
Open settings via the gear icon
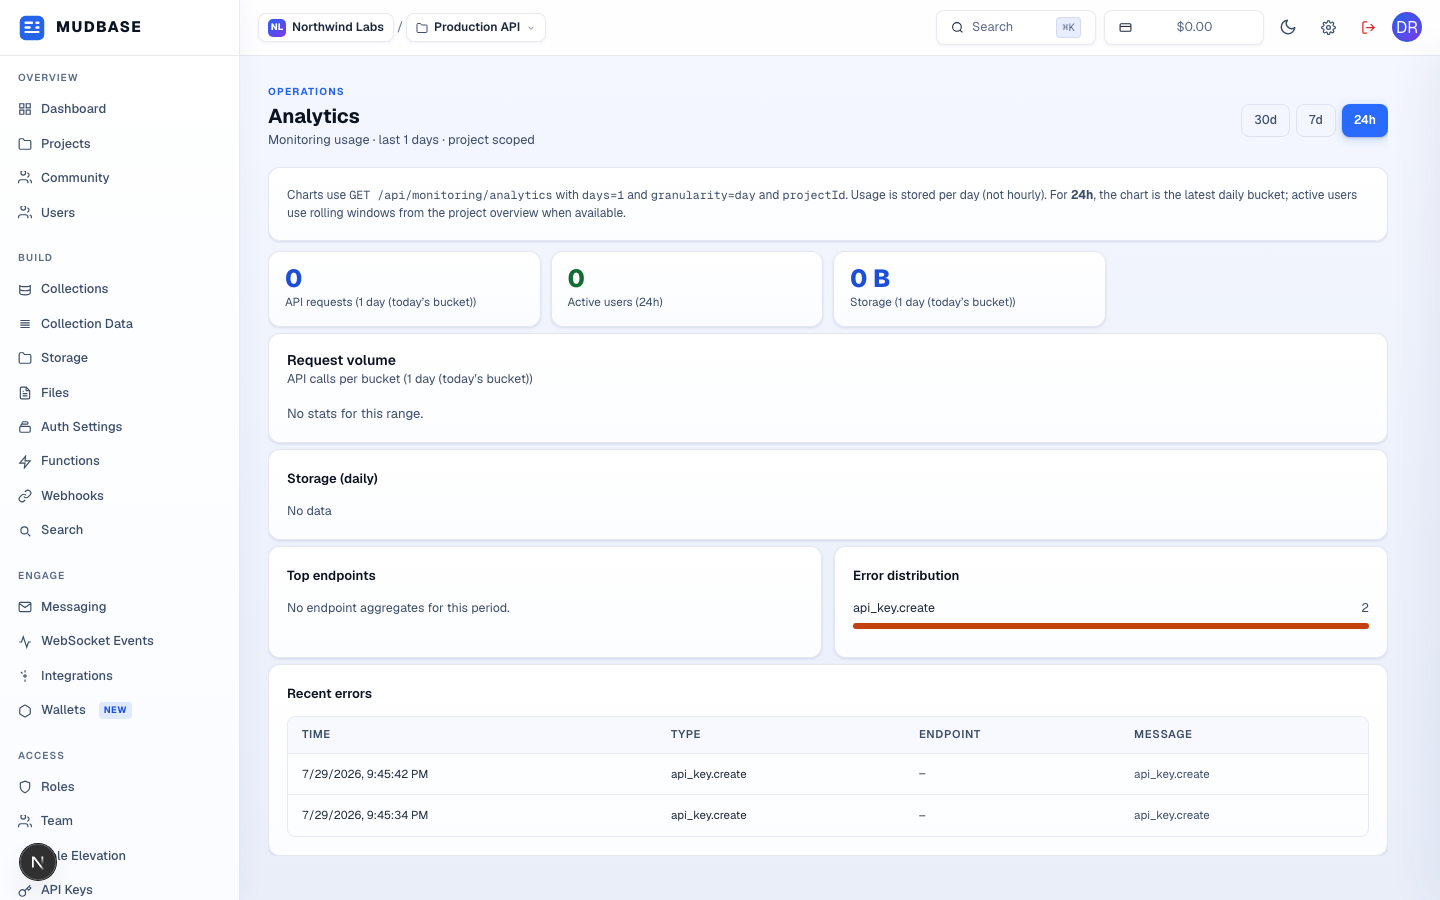coord(1328,28)
